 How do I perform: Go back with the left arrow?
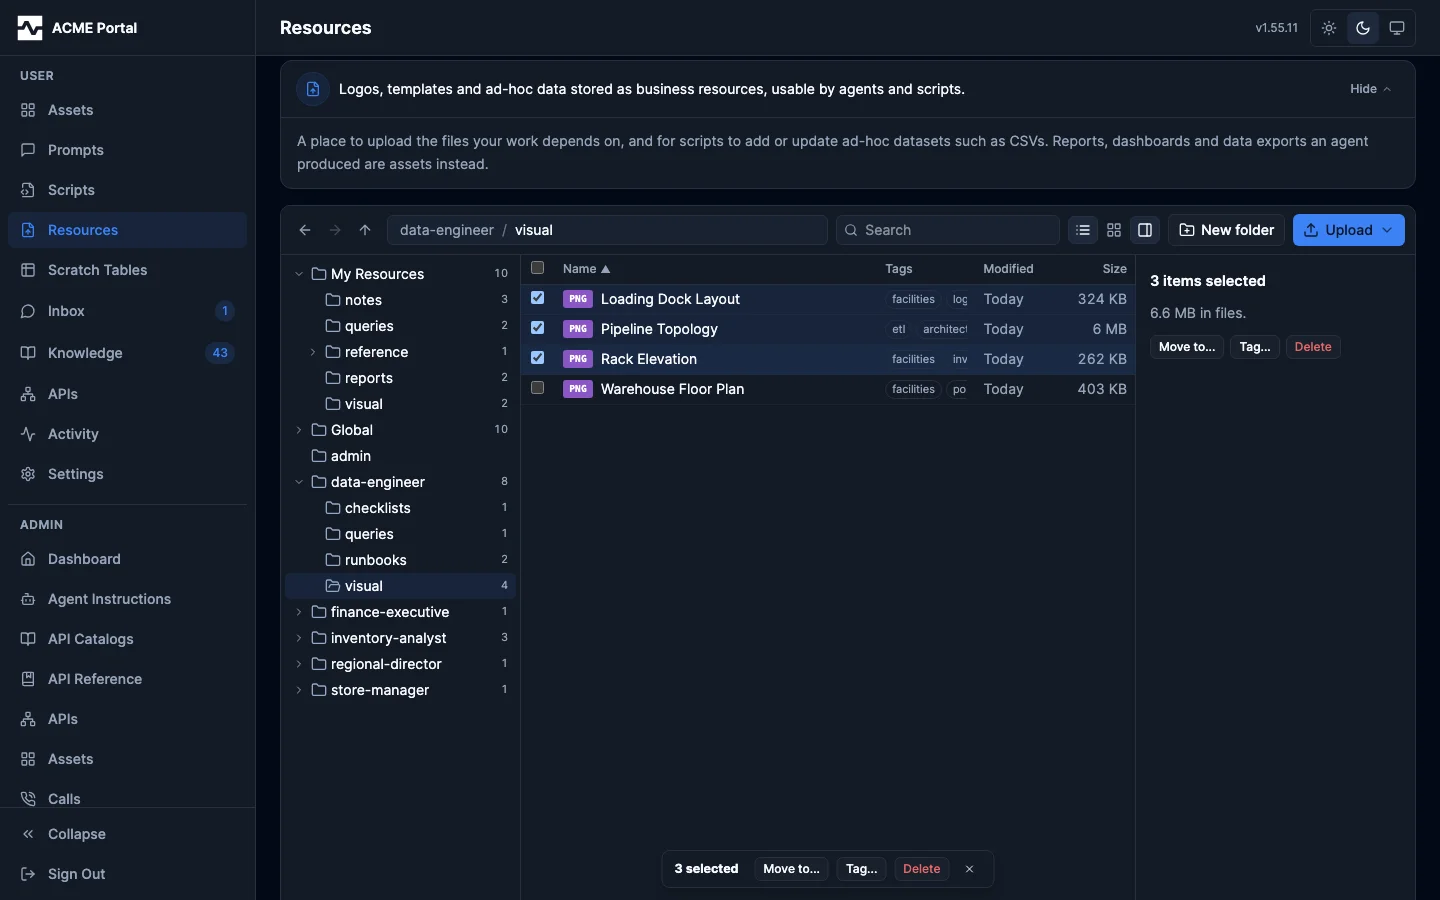(x=305, y=230)
